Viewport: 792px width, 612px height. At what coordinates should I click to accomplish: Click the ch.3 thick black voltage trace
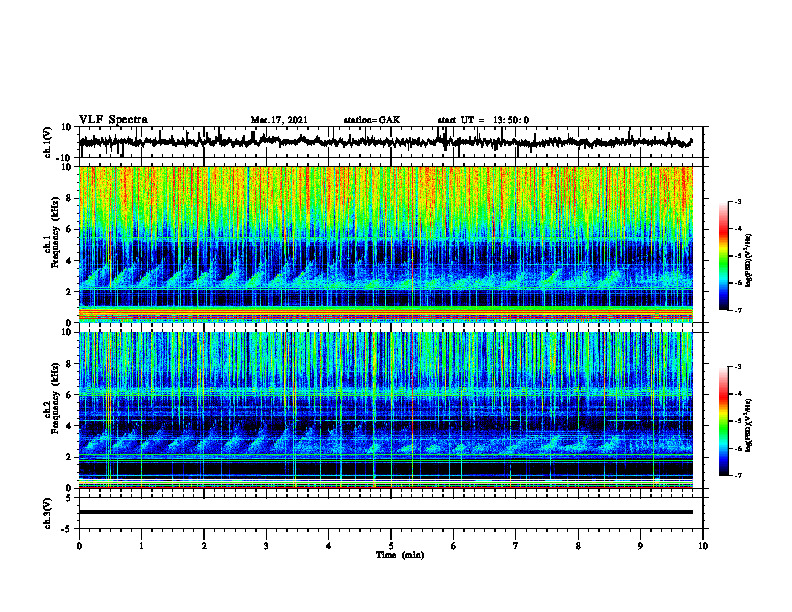(x=386, y=512)
